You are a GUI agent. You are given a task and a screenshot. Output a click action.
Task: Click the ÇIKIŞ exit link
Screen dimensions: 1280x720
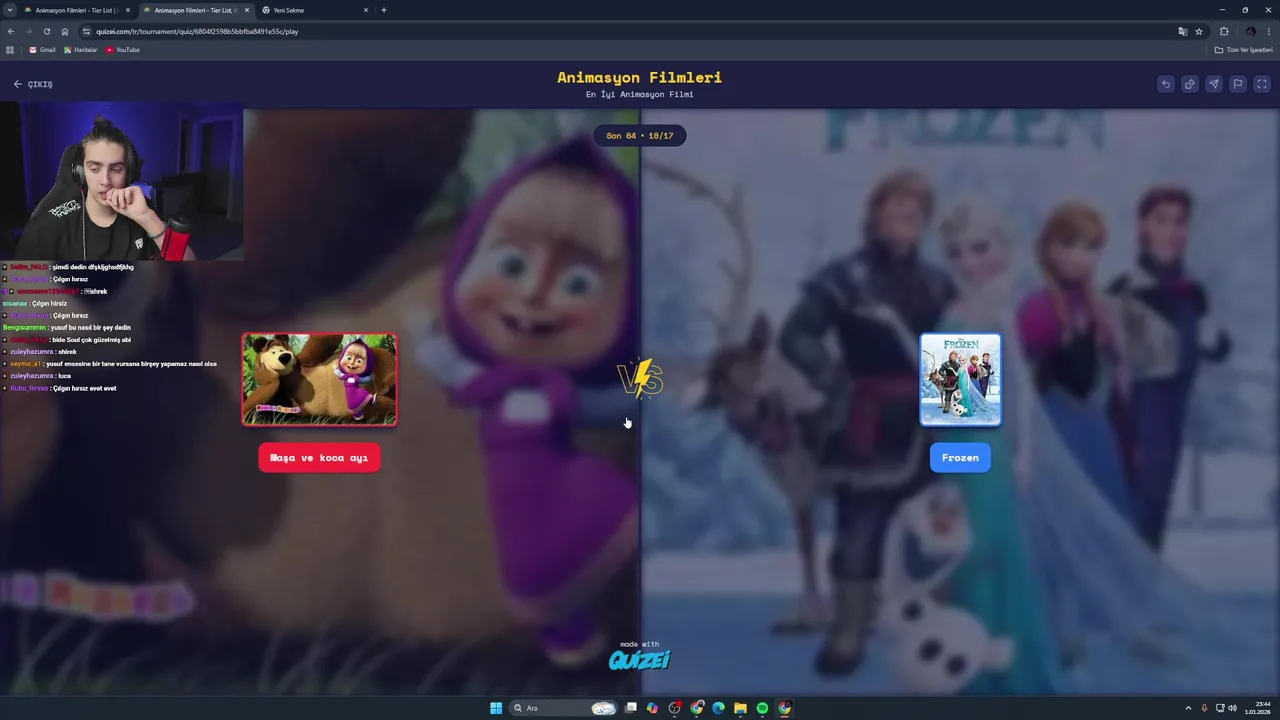click(33, 84)
